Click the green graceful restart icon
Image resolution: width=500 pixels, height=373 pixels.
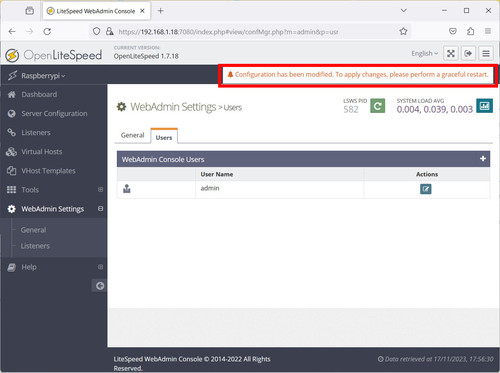(377, 106)
